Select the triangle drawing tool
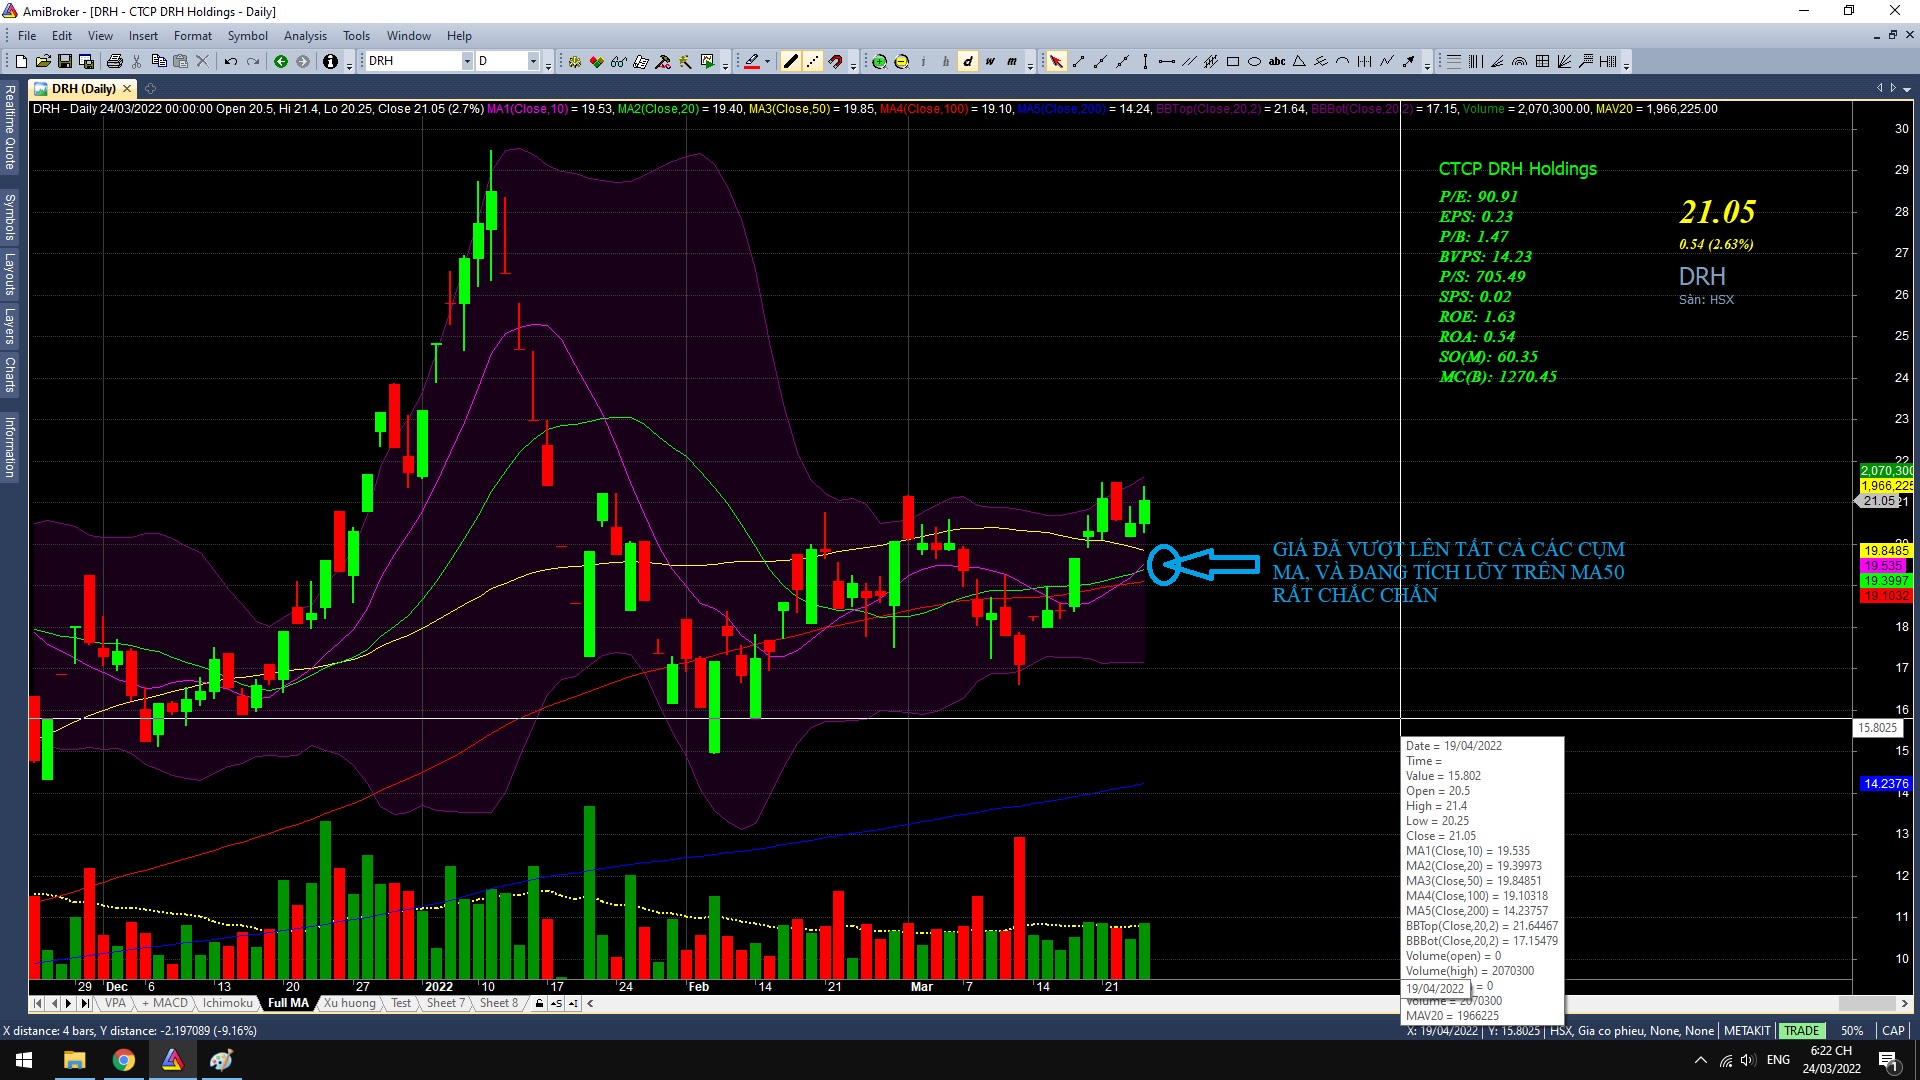The height and width of the screenshot is (1080, 1920). click(x=1299, y=62)
